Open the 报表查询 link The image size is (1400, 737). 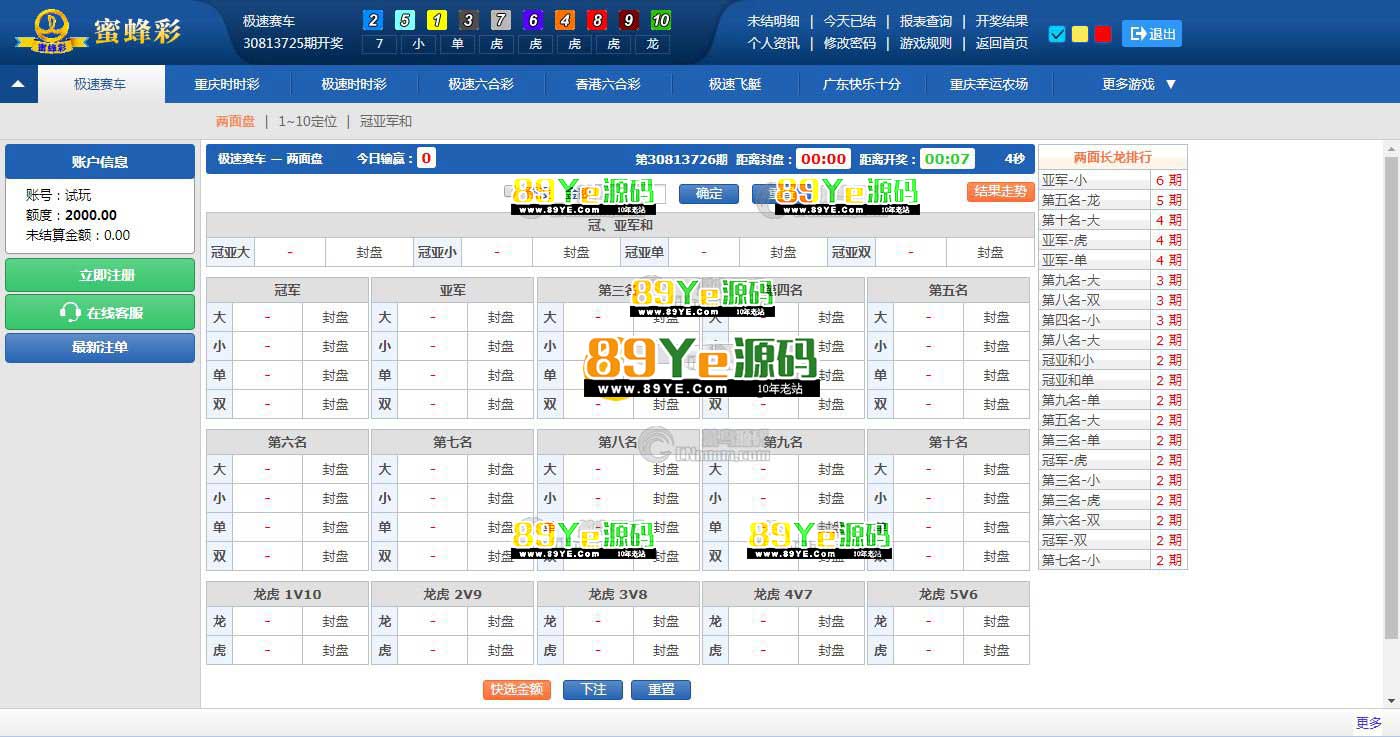pos(926,21)
